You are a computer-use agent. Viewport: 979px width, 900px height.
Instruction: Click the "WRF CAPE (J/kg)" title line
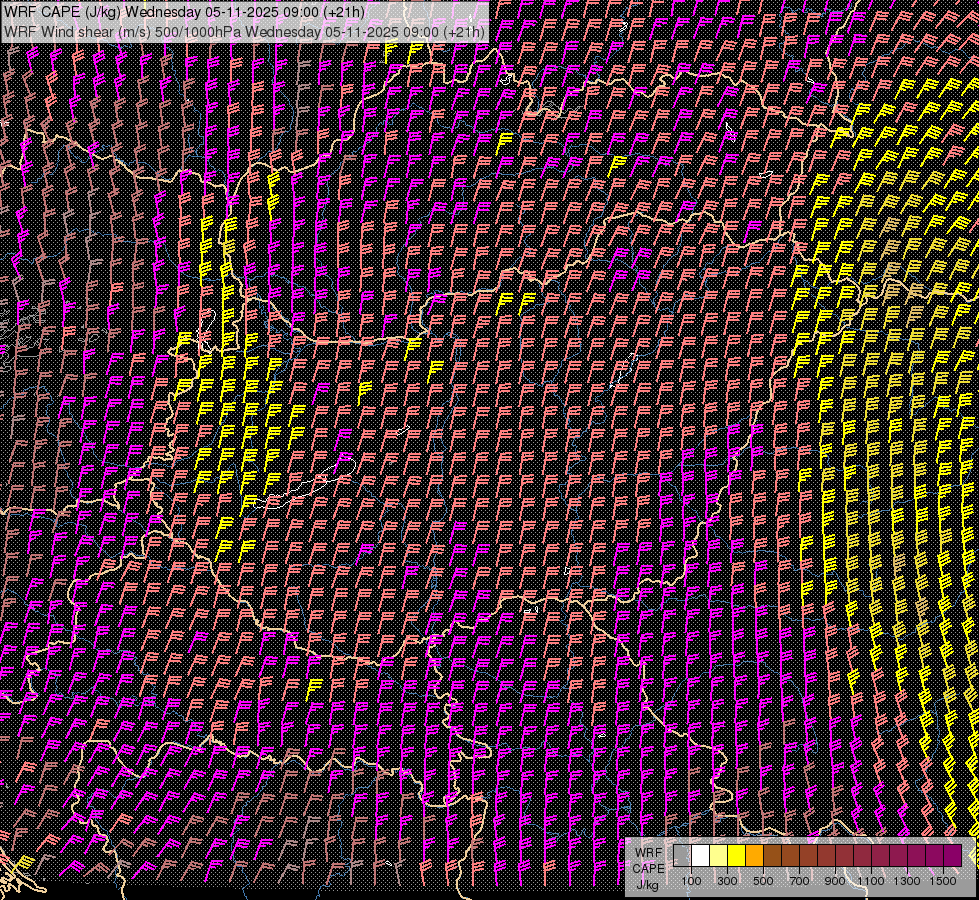pos(184,12)
